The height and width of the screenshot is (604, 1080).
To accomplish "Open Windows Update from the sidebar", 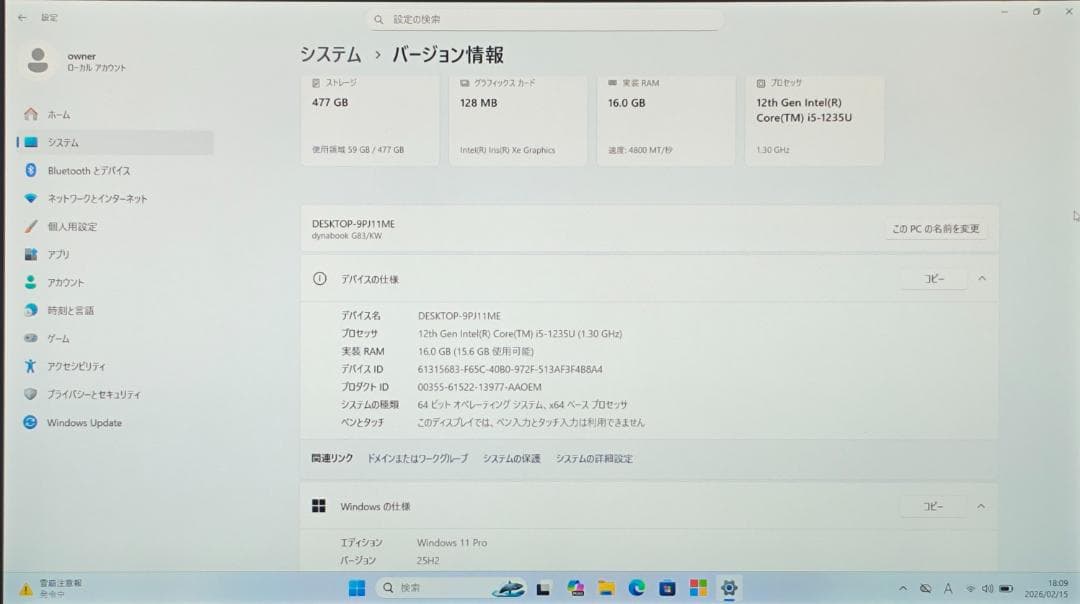I will 85,423.
